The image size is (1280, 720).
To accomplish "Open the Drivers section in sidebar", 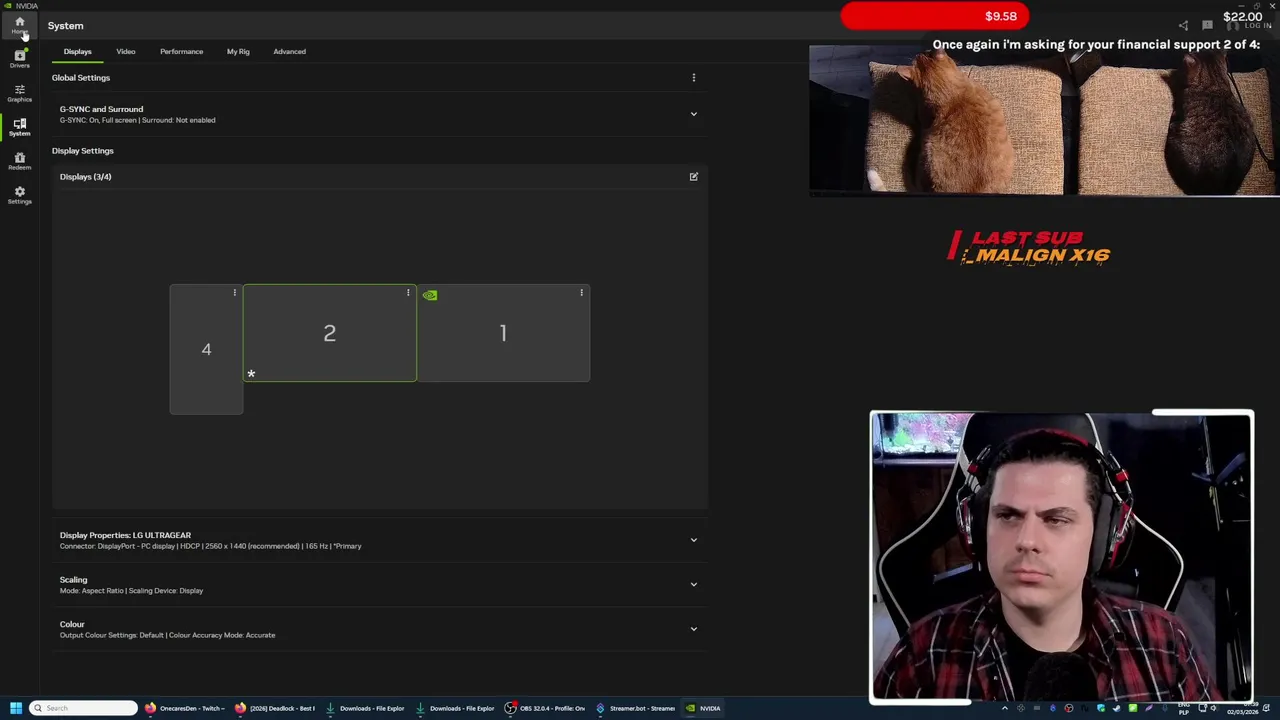I will click(19, 59).
